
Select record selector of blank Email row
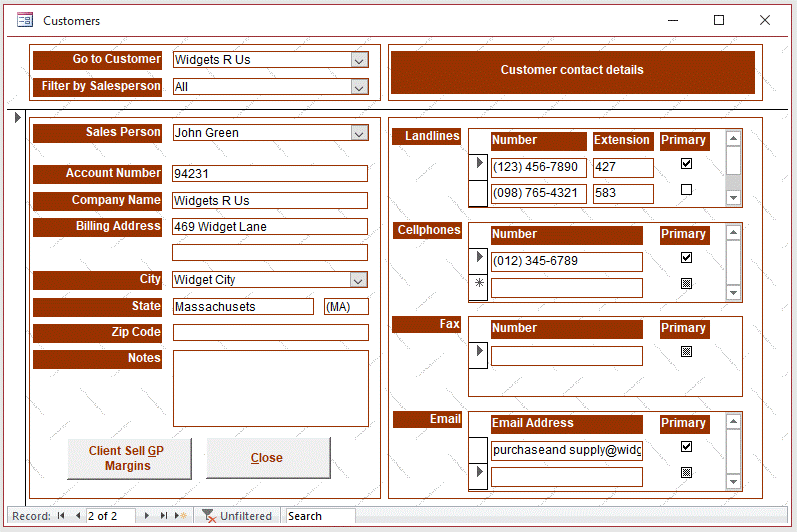coord(479,476)
